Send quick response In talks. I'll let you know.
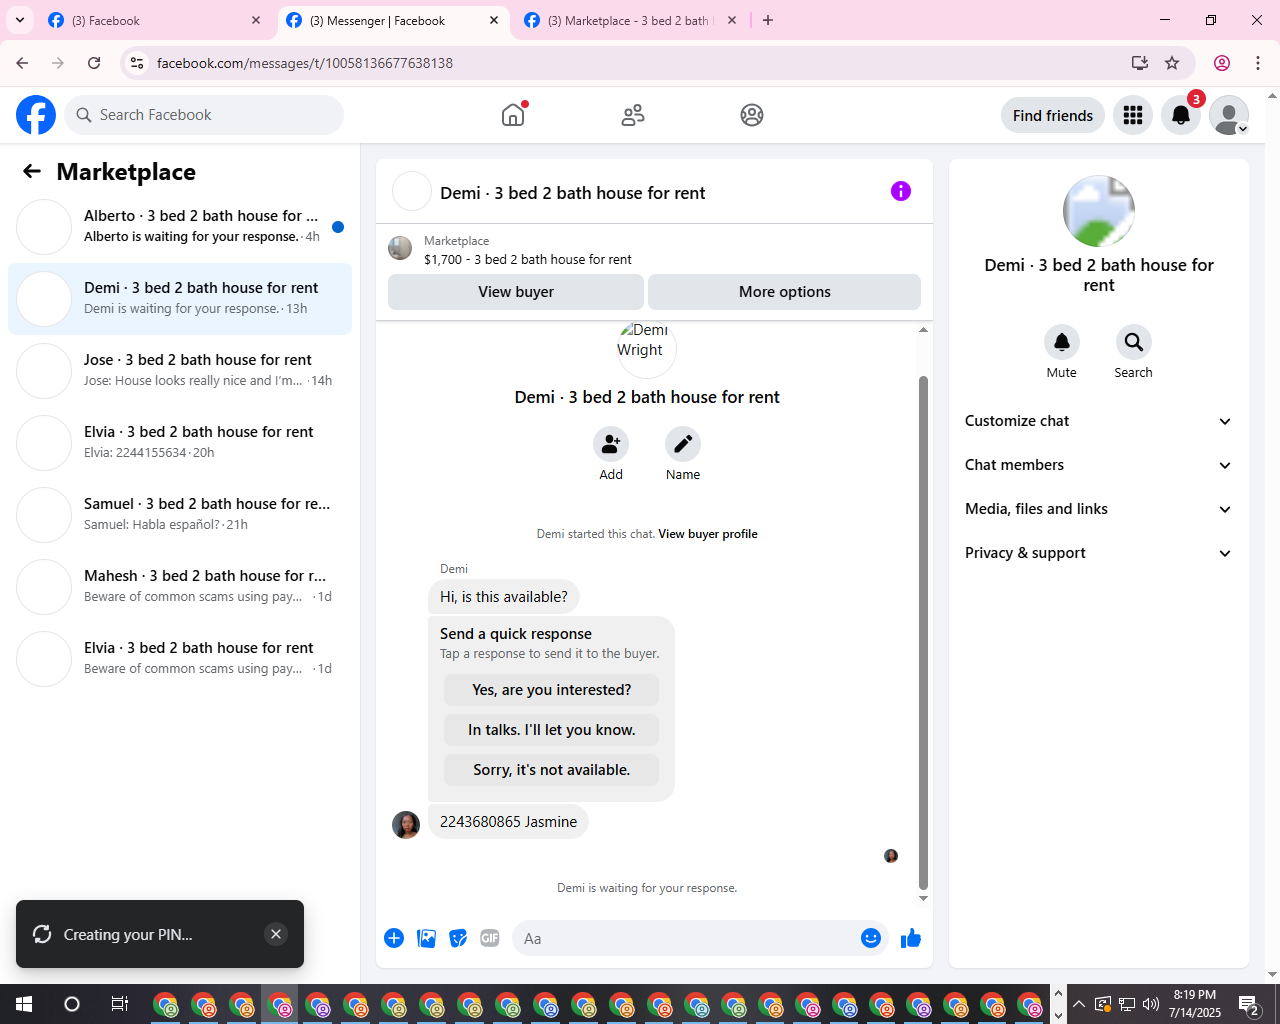Viewport: 1280px width, 1024px height. click(x=552, y=730)
